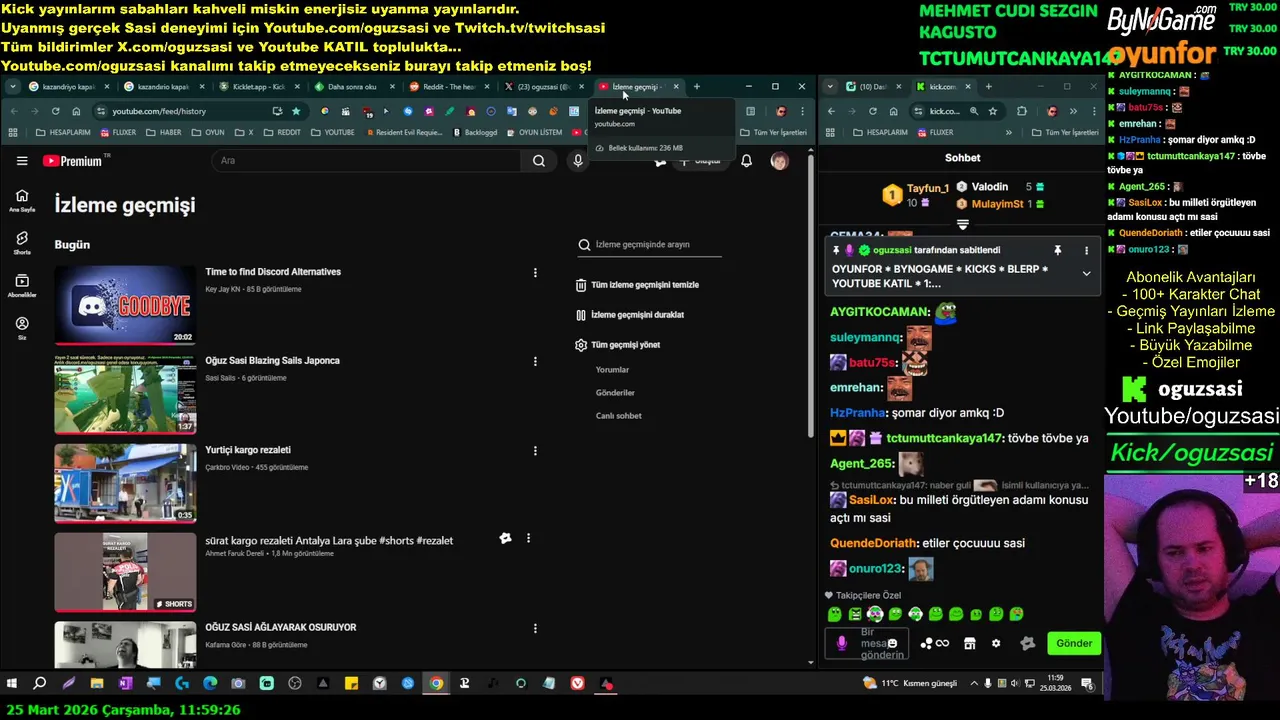This screenshot has width=1280, height=720.
Task: Open 'Gönderiler' history link
Action: [615, 393]
